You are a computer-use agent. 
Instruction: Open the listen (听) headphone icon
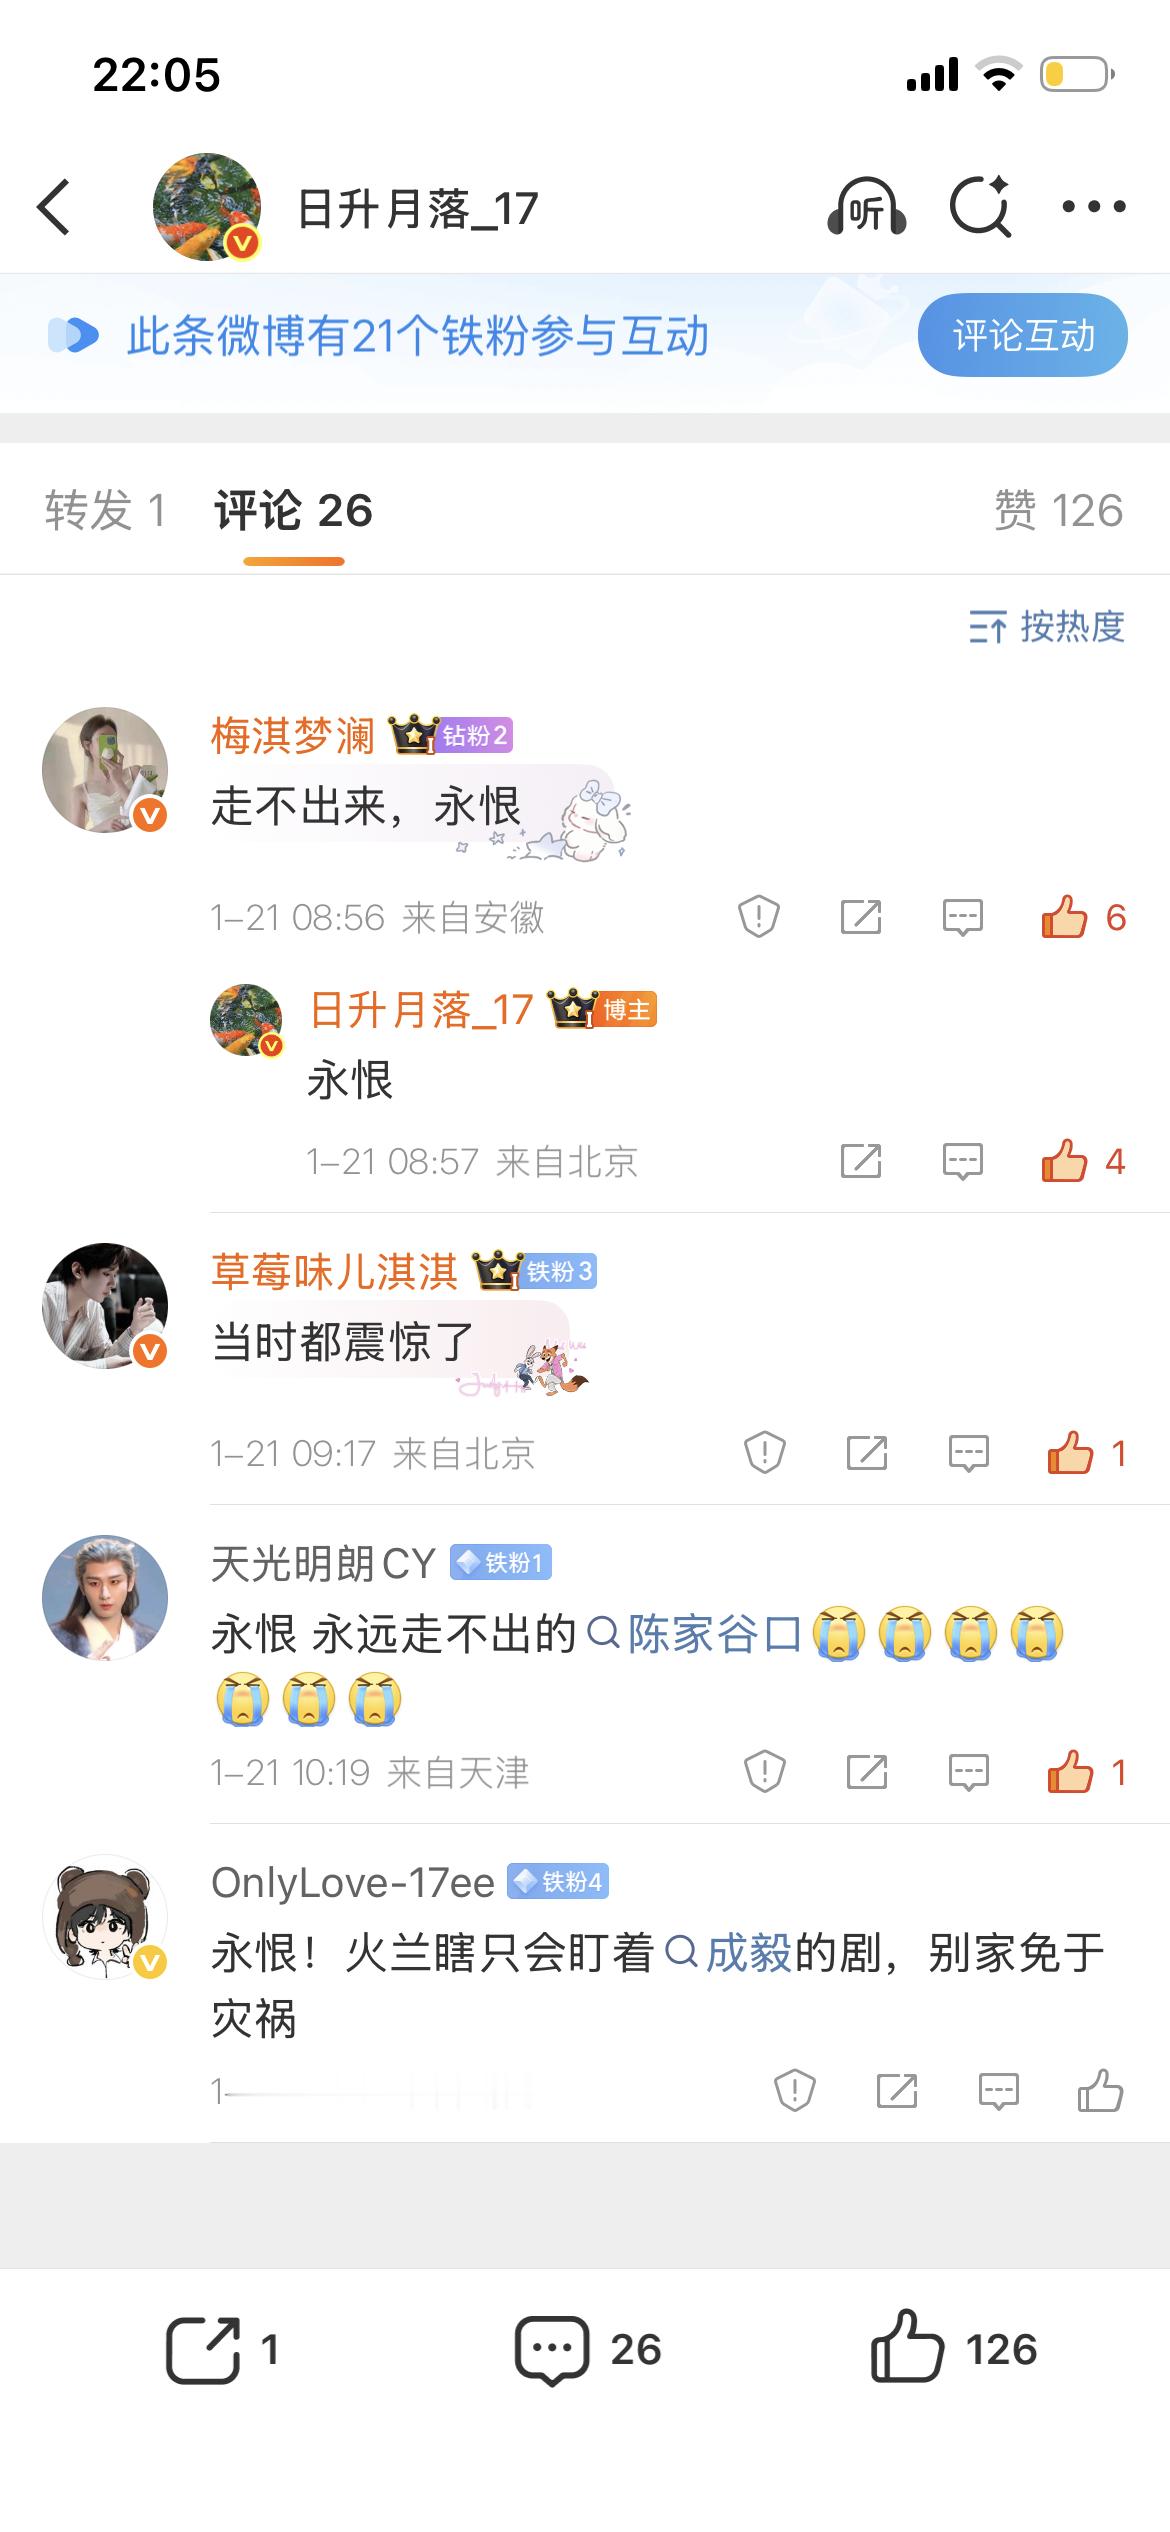coord(867,207)
